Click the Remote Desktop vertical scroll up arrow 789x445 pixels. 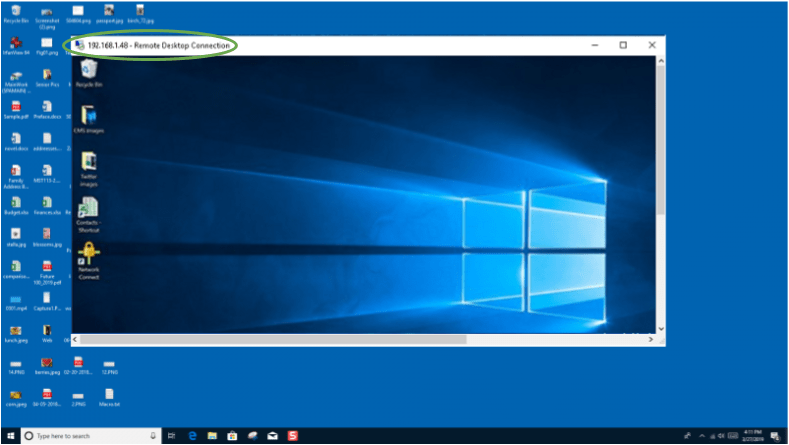point(661,61)
